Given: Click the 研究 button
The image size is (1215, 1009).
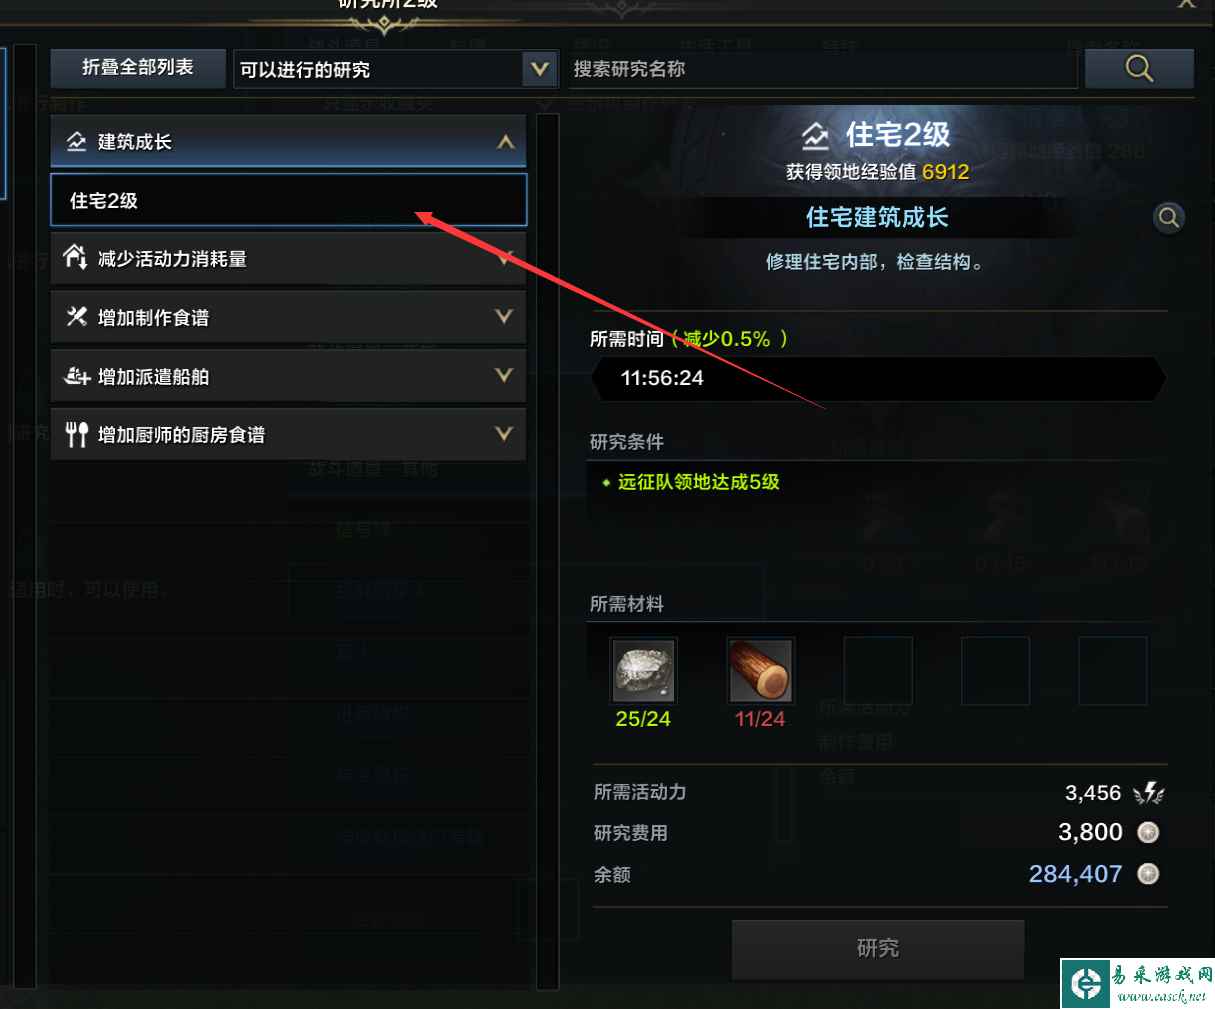Looking at the screenshot, I should pos(878,948).
